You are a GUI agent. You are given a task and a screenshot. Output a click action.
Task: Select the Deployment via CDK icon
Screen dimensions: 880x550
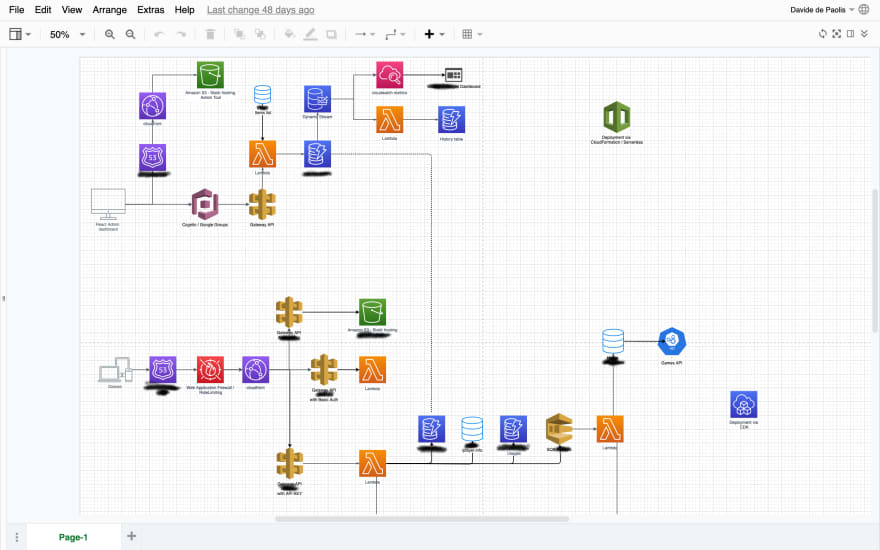pos(743,405)
